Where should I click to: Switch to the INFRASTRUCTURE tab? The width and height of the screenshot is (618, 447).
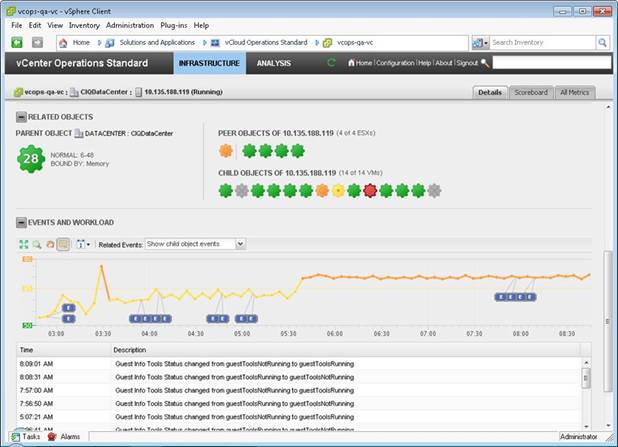(x=209, y=63)
